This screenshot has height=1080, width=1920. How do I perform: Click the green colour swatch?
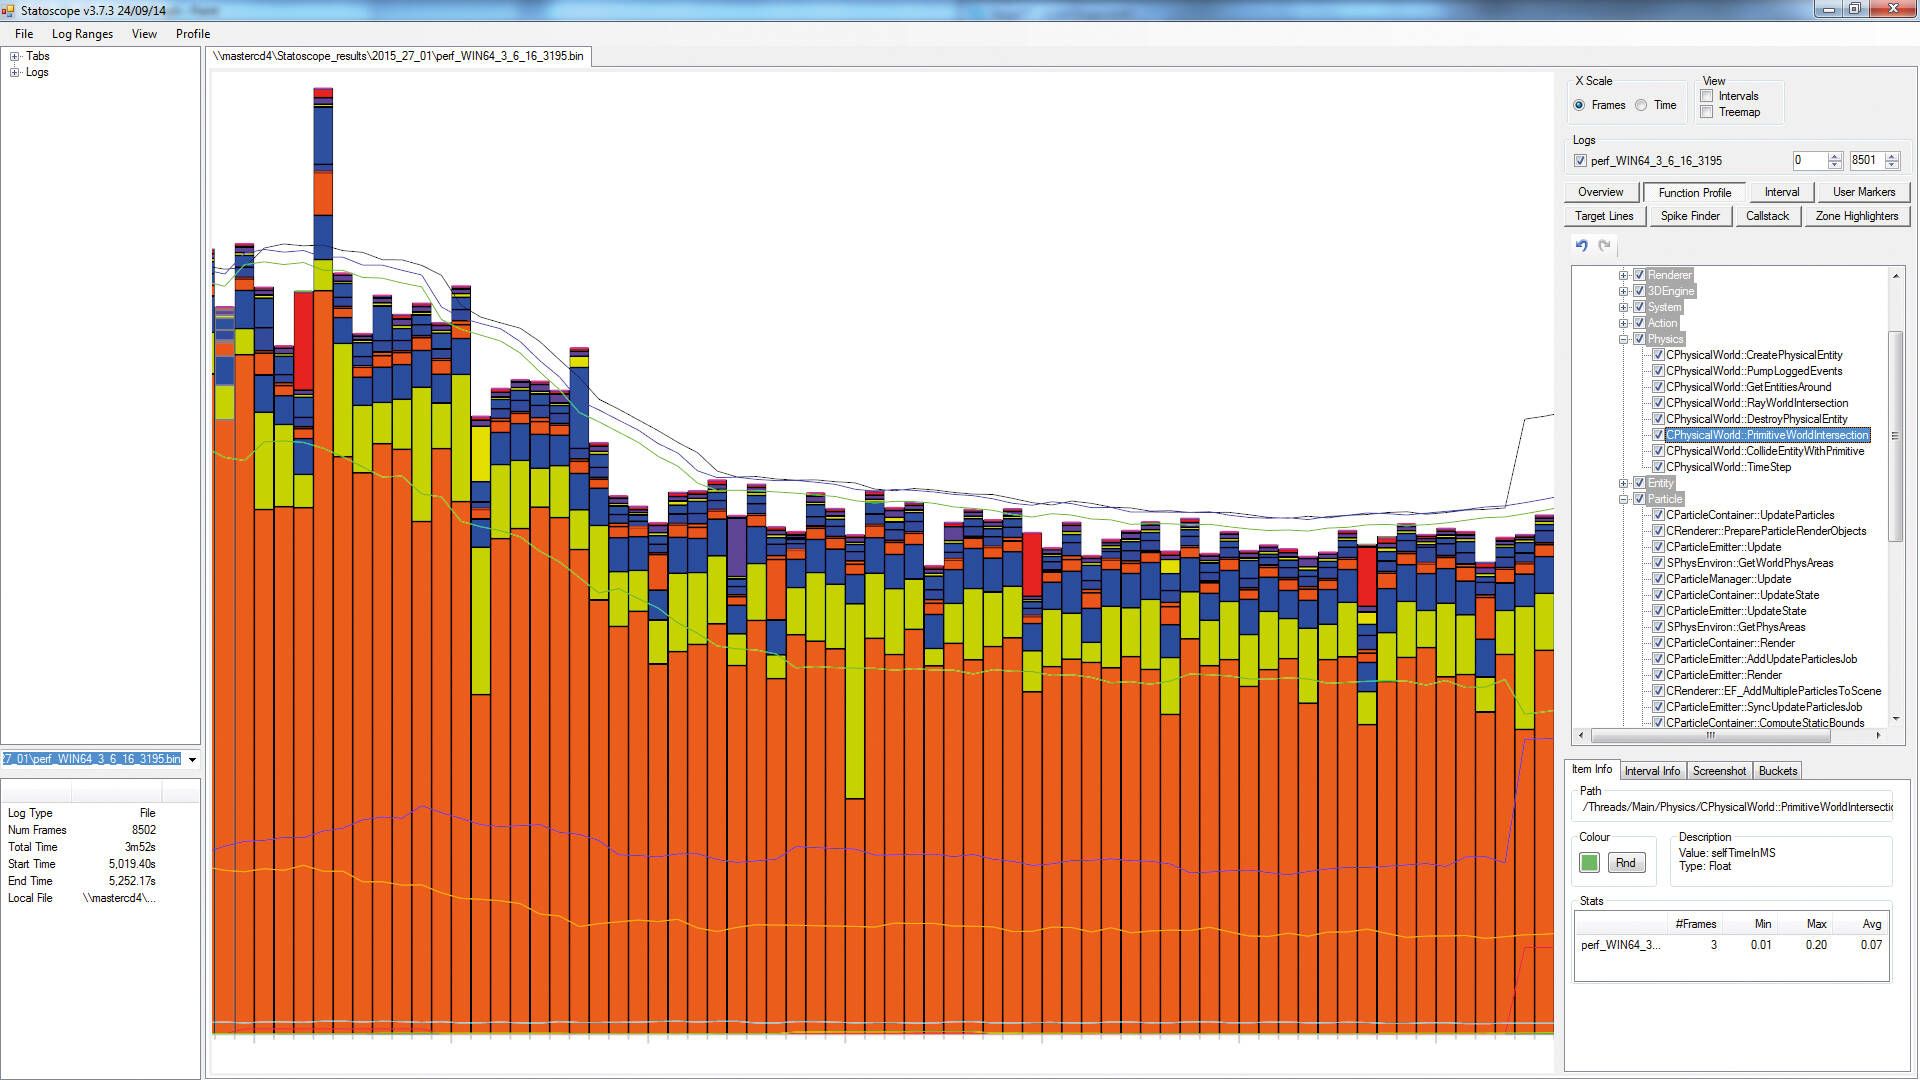(1589, 863)
